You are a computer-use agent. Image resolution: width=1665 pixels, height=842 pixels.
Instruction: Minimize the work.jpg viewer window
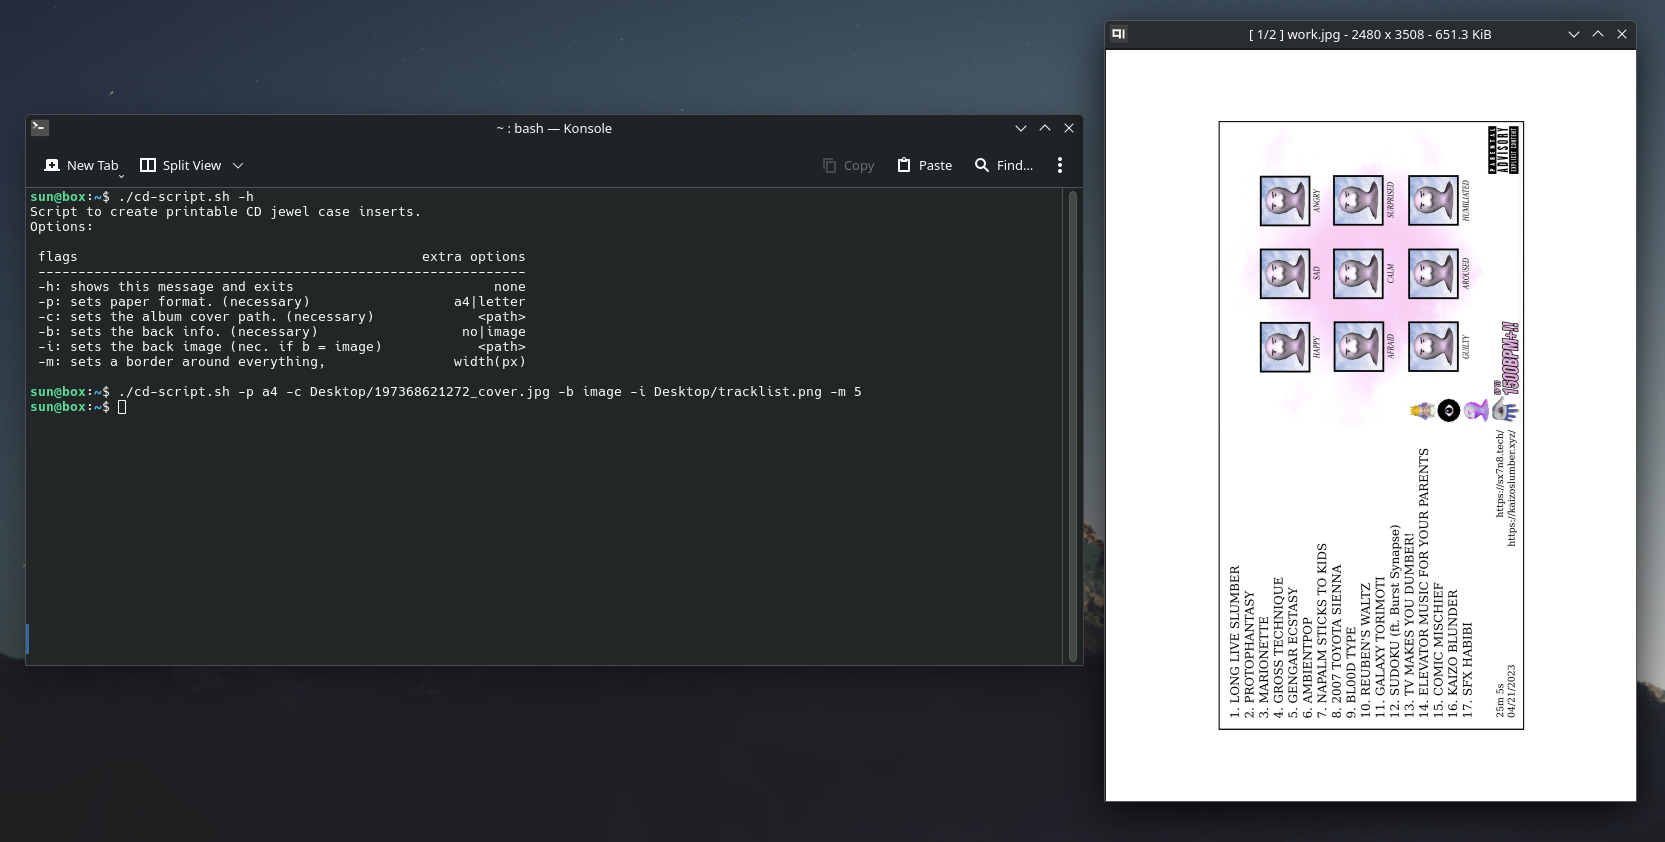1574,34
